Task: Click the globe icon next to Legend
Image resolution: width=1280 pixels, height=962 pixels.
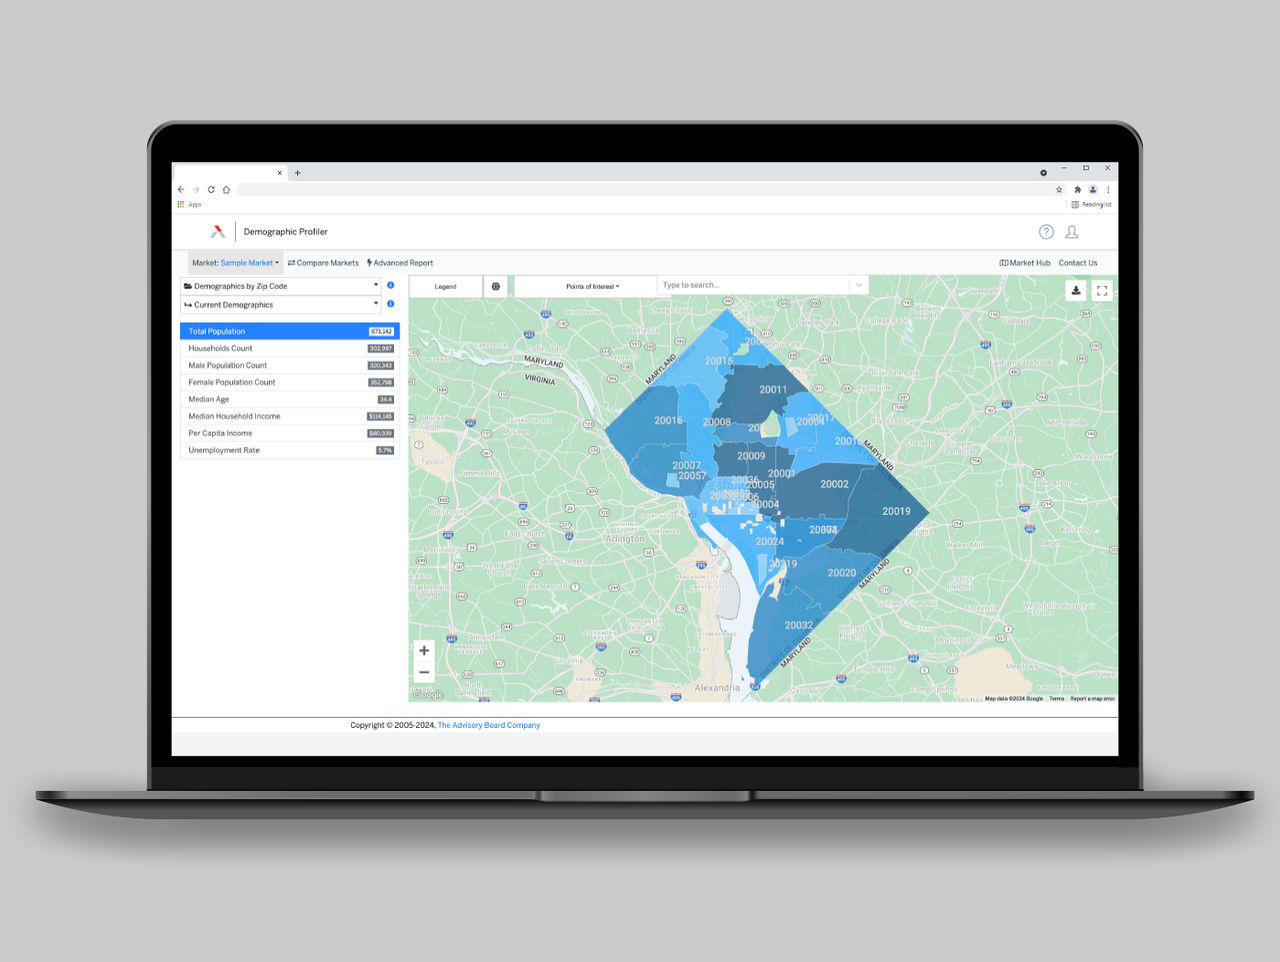Action: coord(496,286)
